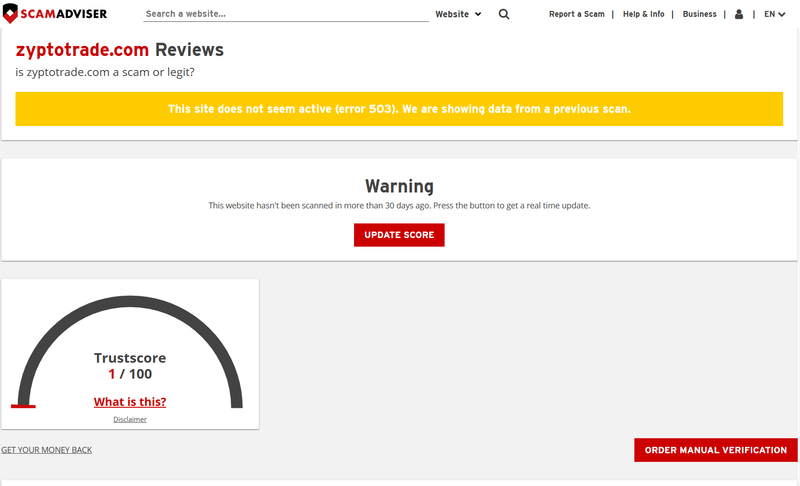
Task: Click 'is zyptotrade.com a scam or legit?' text
Action: (105, 72)
